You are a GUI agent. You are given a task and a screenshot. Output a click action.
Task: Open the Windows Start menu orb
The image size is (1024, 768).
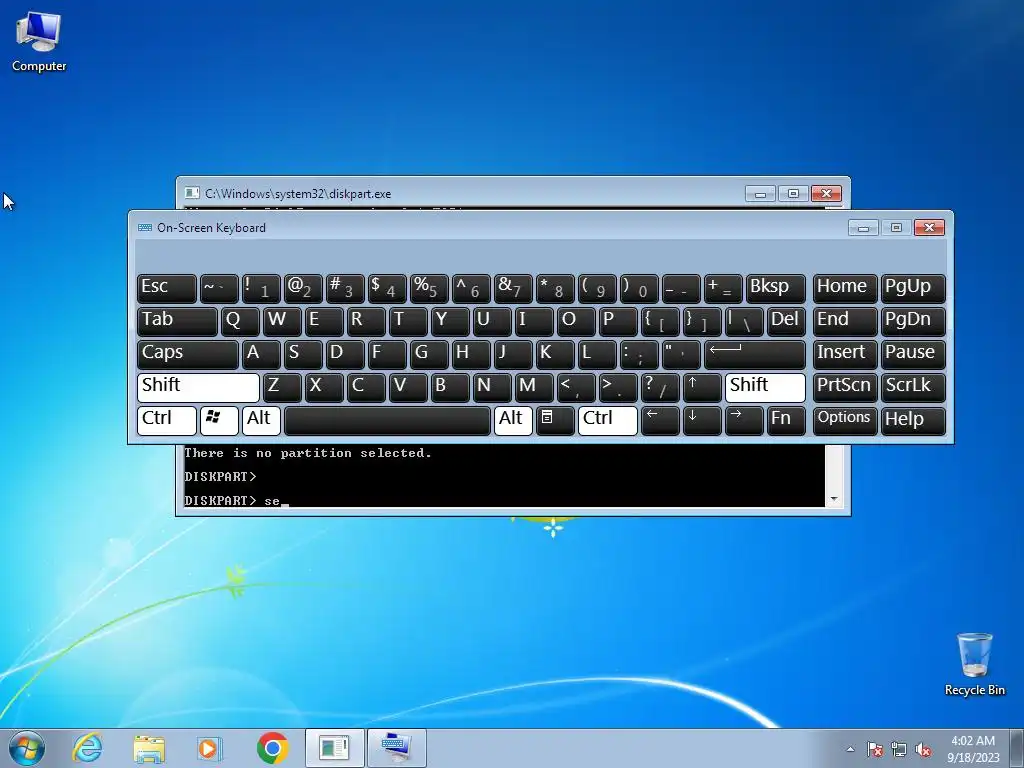[x=27, y=748]
